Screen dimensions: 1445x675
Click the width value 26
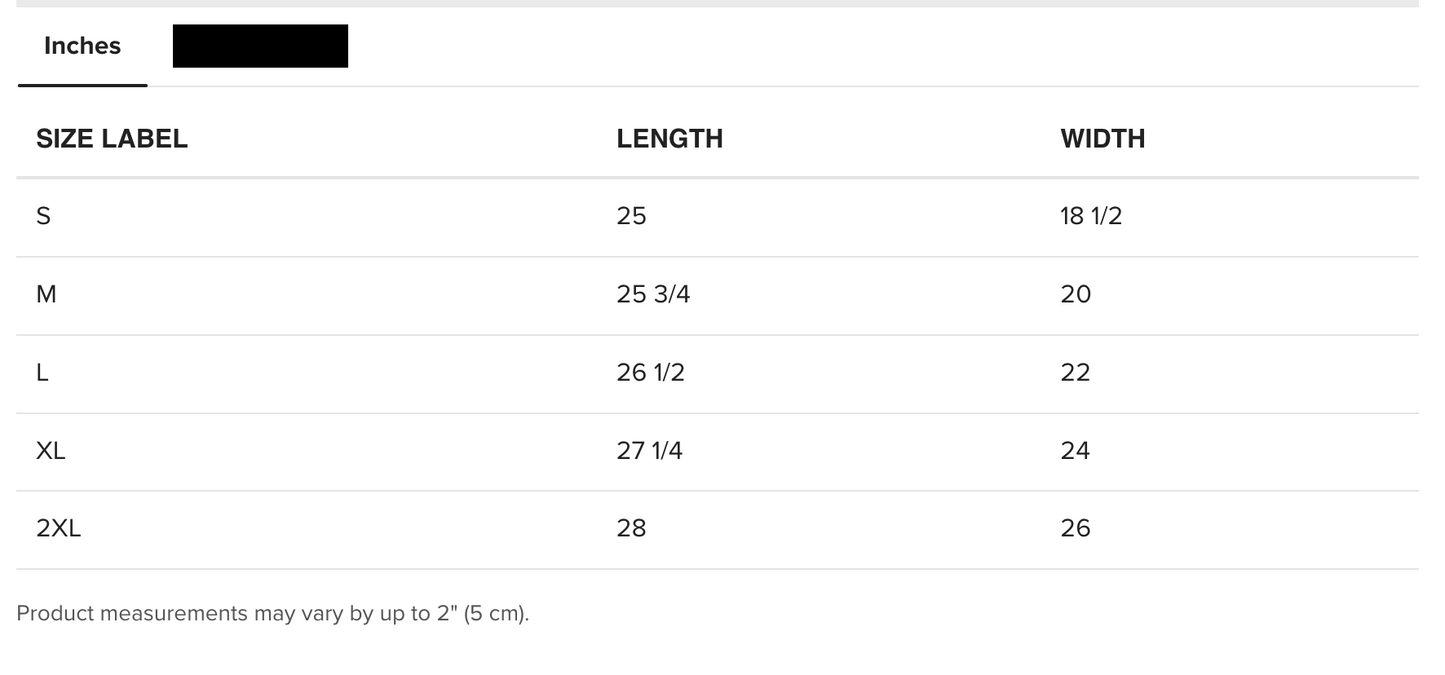click(1075, 528)
